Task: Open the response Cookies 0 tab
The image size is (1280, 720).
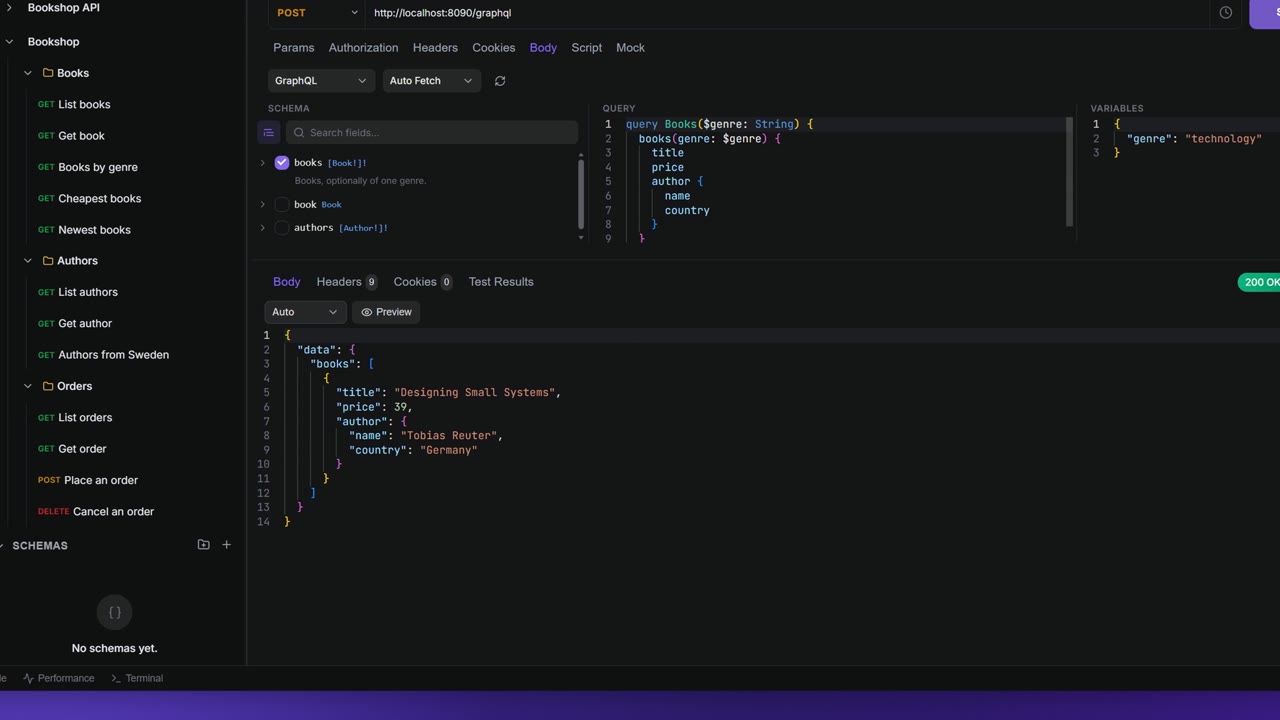Action: [x=423, y=282]
